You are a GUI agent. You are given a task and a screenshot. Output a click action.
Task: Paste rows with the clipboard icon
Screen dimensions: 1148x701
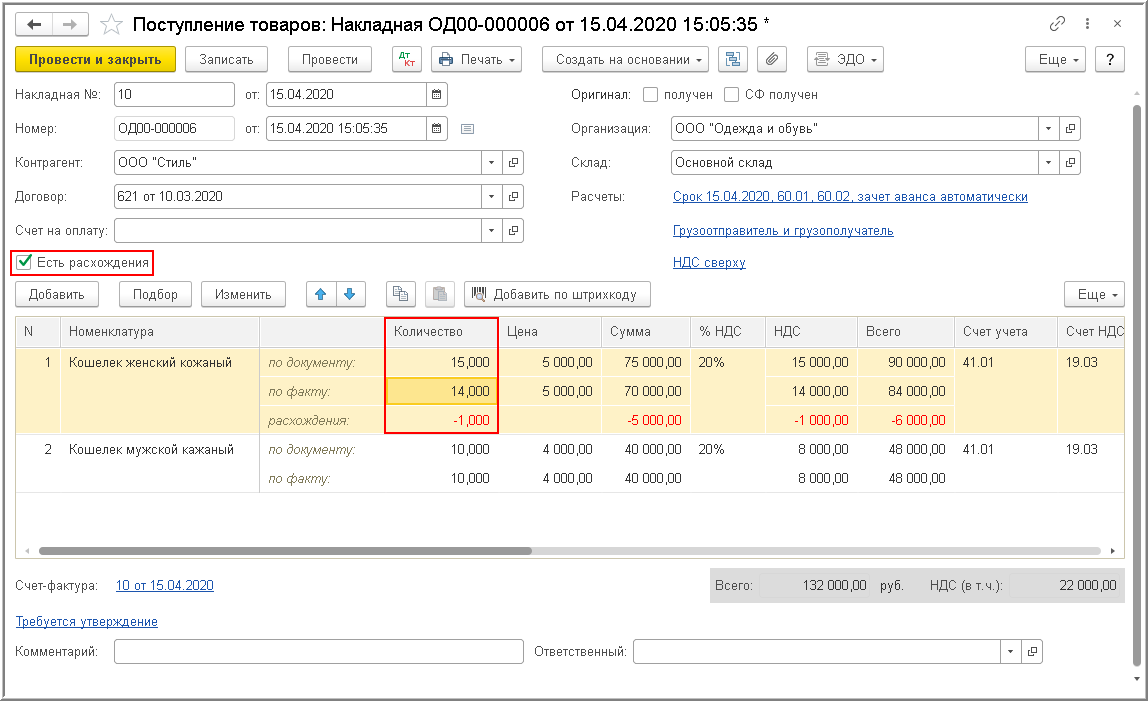click(x=439, y=294)
